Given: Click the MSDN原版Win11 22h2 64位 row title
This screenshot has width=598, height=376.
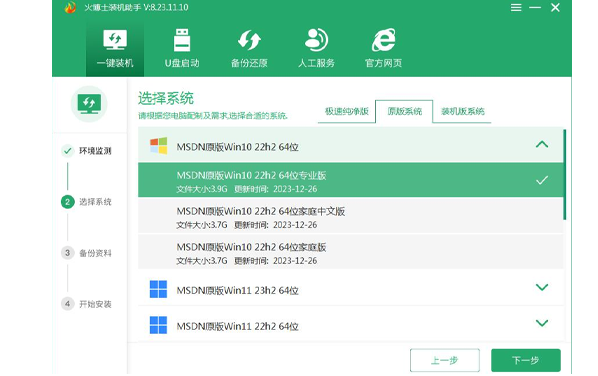Looking at the screenshot, I should 237,326.
